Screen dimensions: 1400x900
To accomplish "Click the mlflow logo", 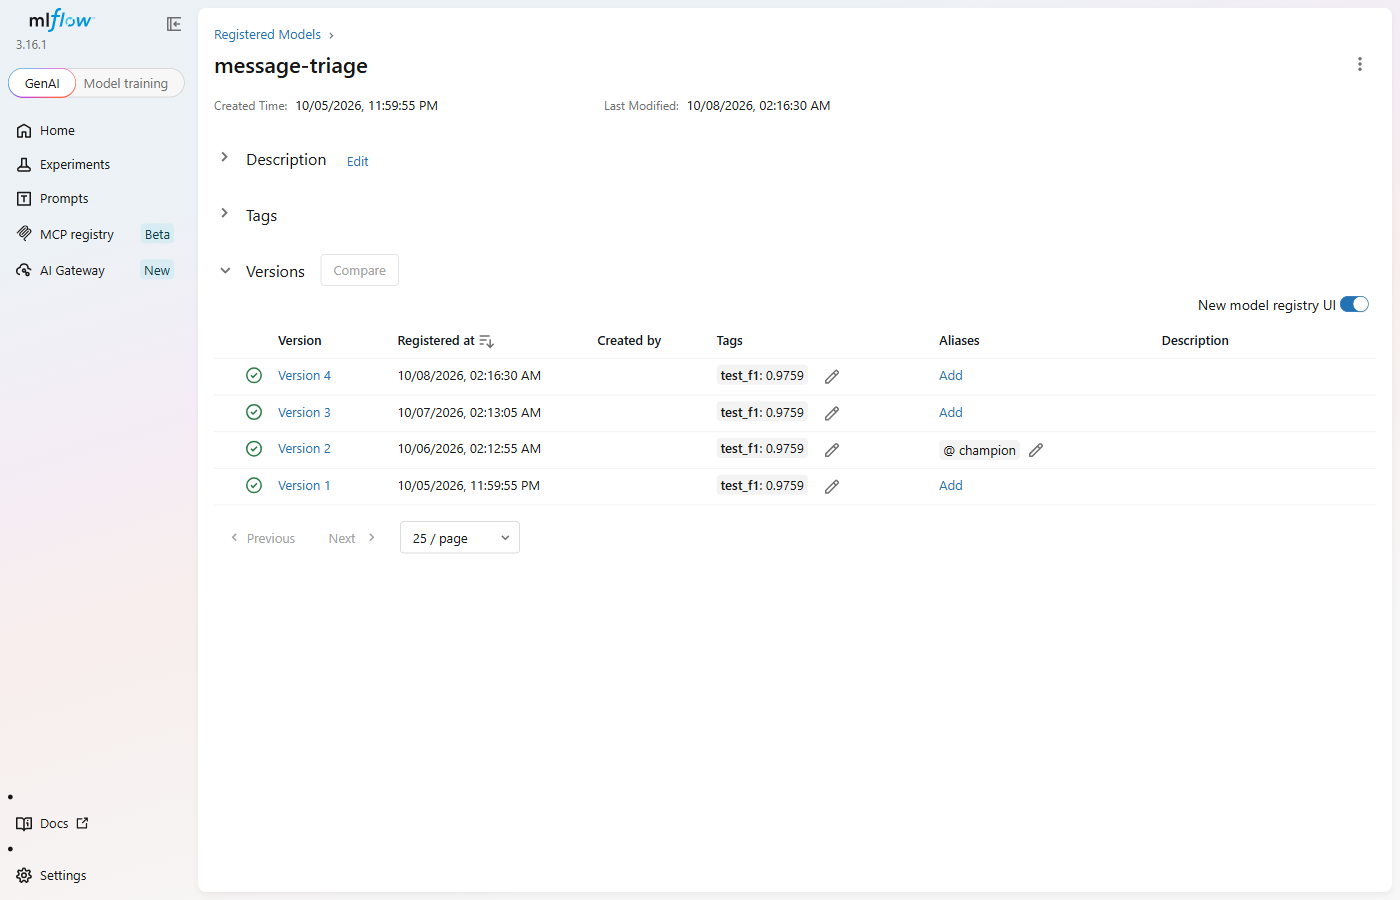I will pyautogui.click(x=60, y=20).
